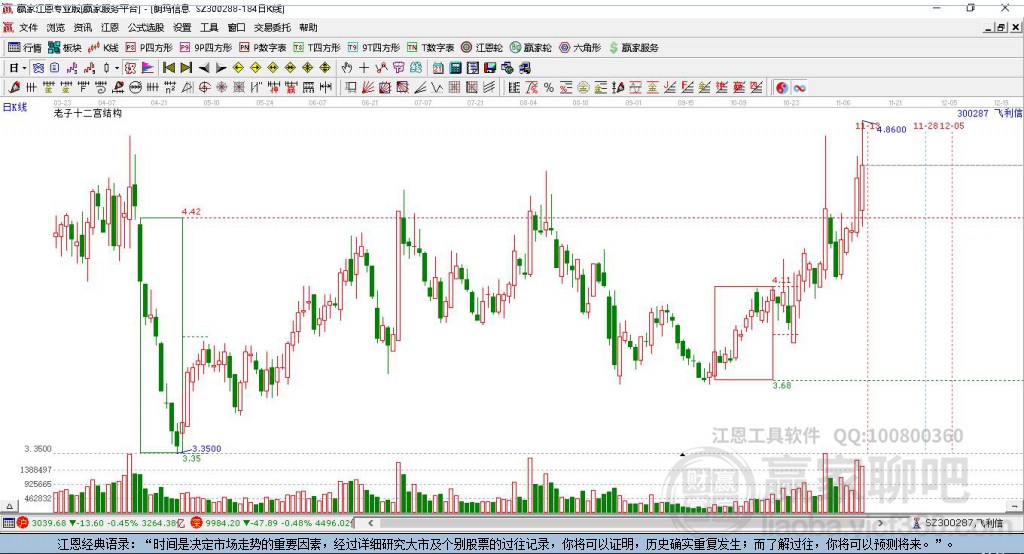Save chart with floppy disk icon
The height and width of the screenshot is (554, 1024).
pos(490,68)
